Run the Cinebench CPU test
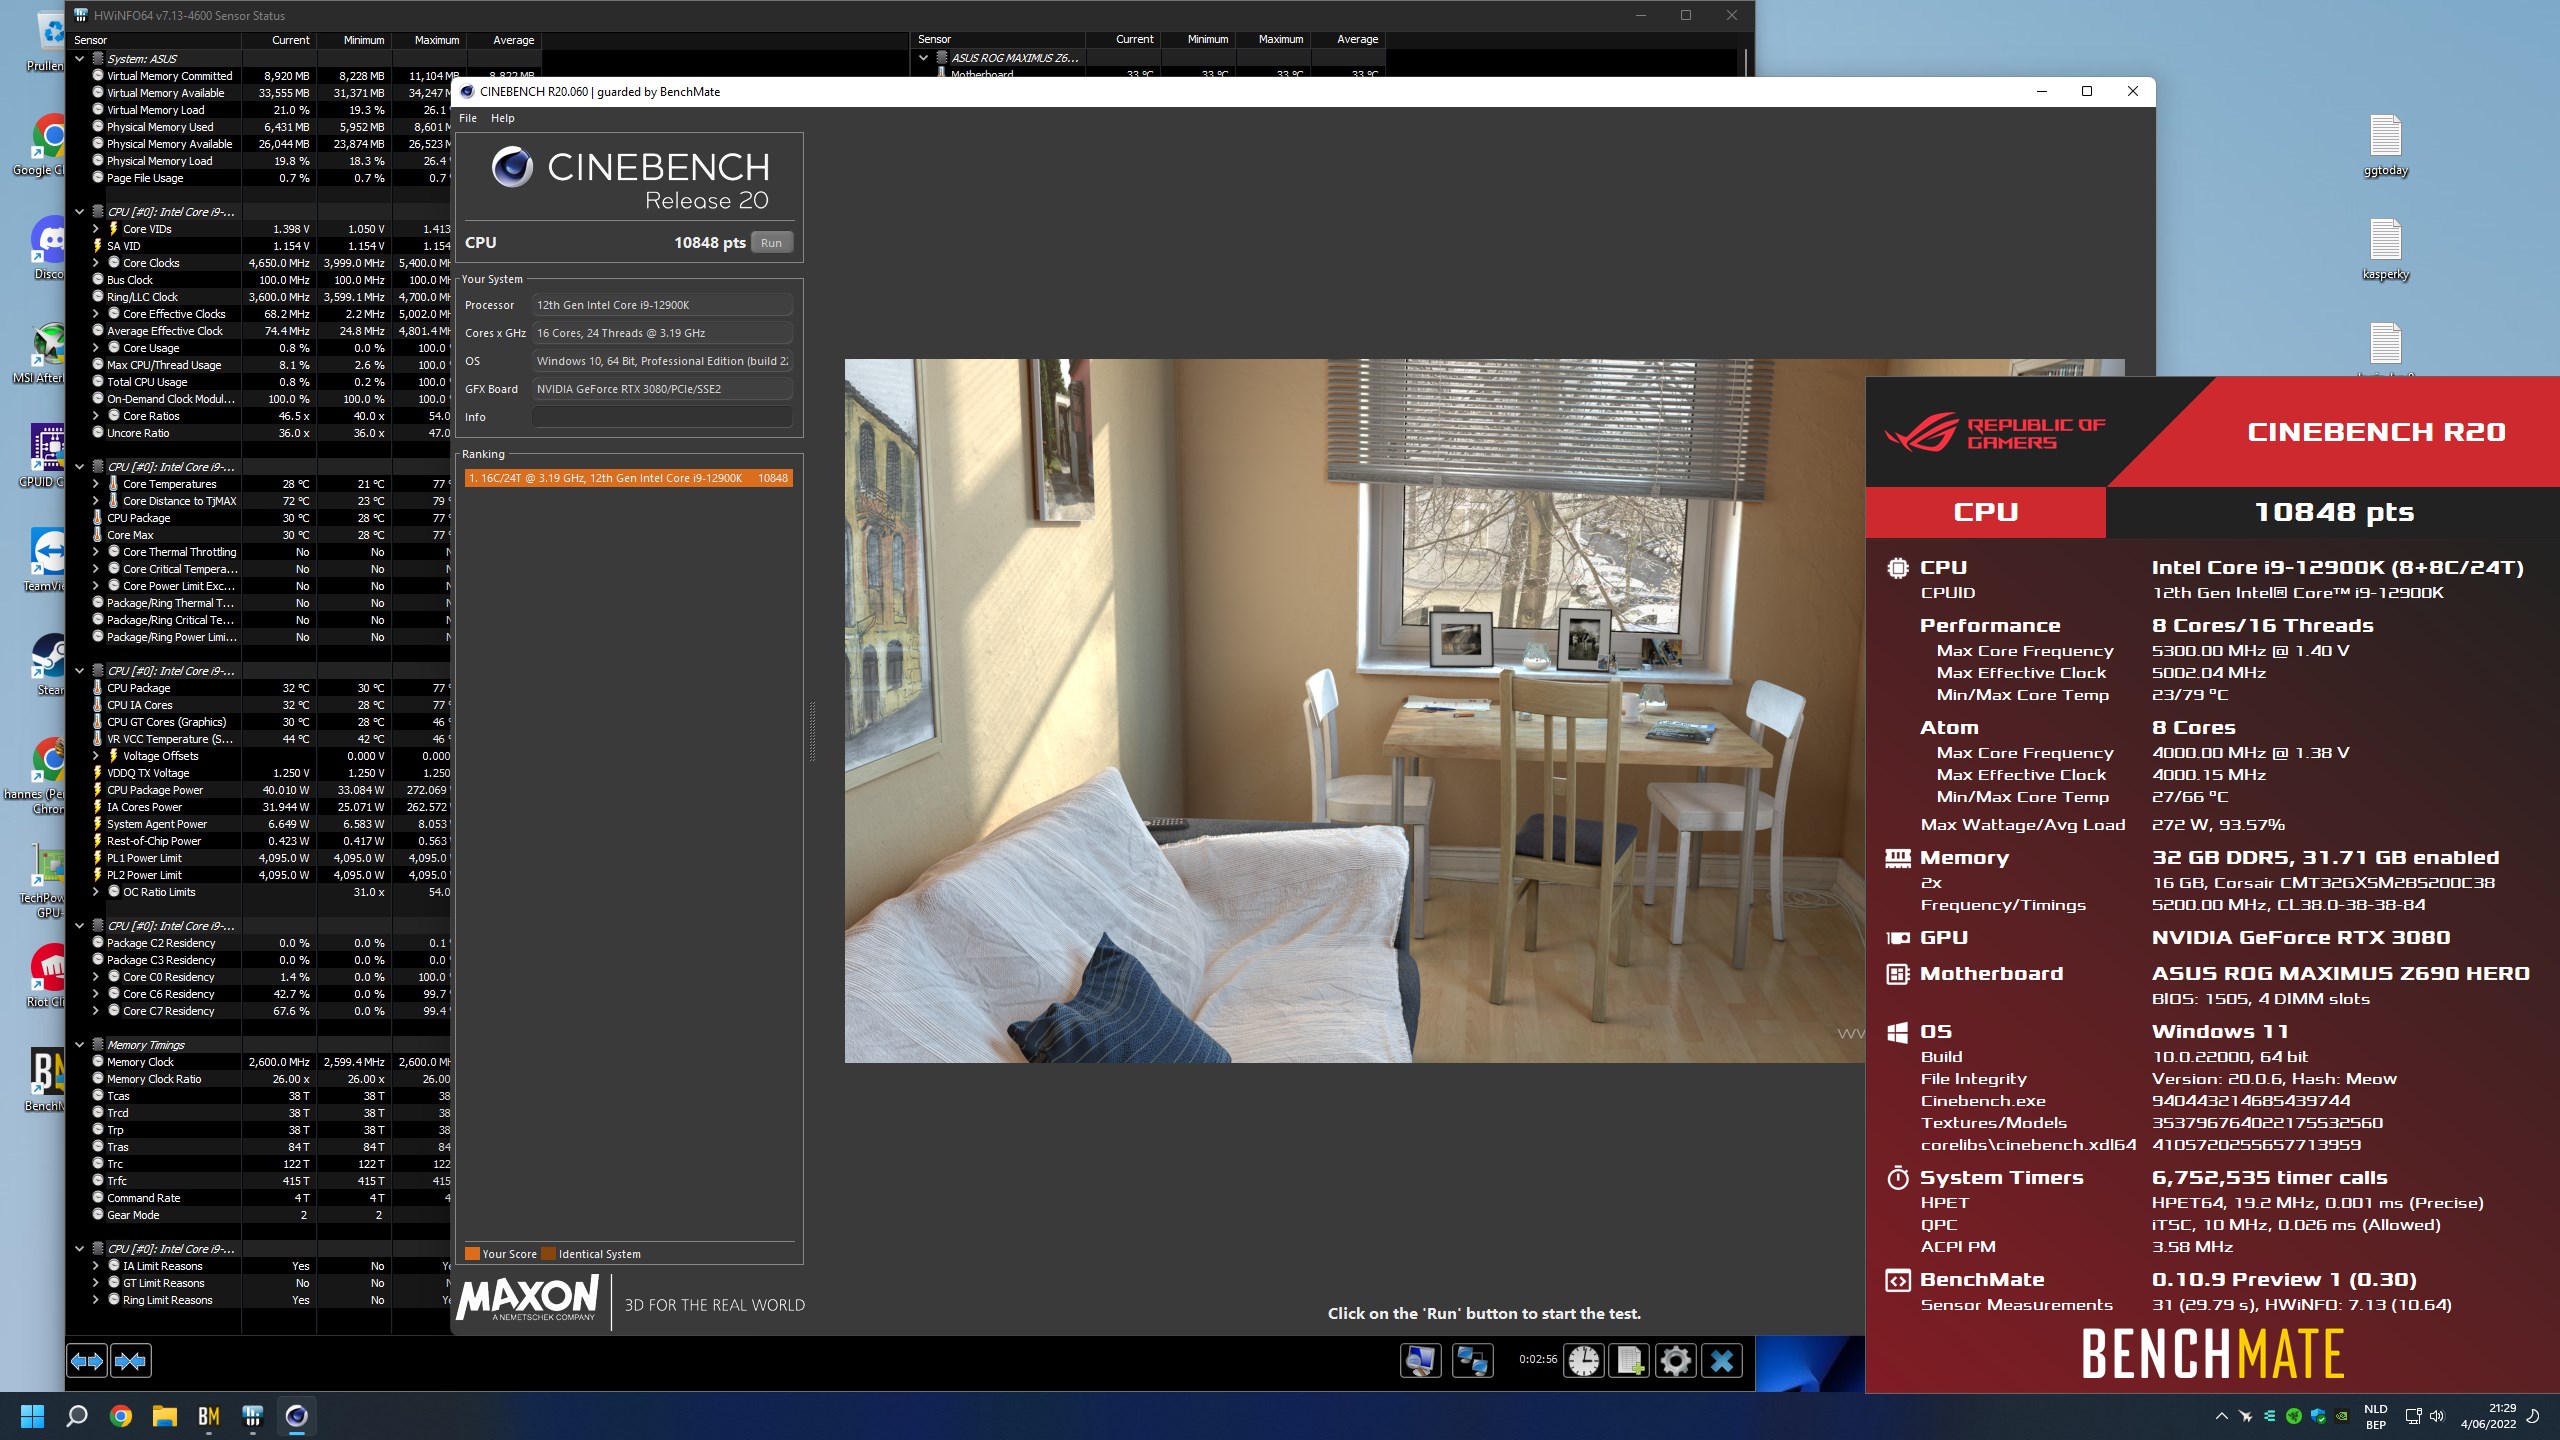2560x1440 pixels. 771,243
